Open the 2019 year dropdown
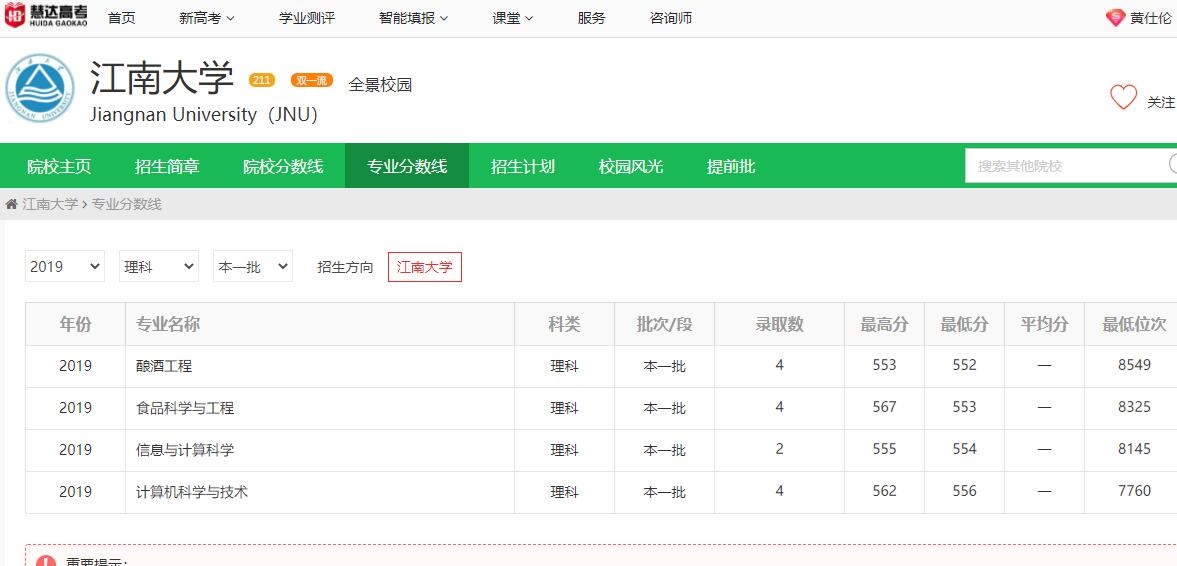This screenshot has width=1177, height=566. tap(65, 266)
